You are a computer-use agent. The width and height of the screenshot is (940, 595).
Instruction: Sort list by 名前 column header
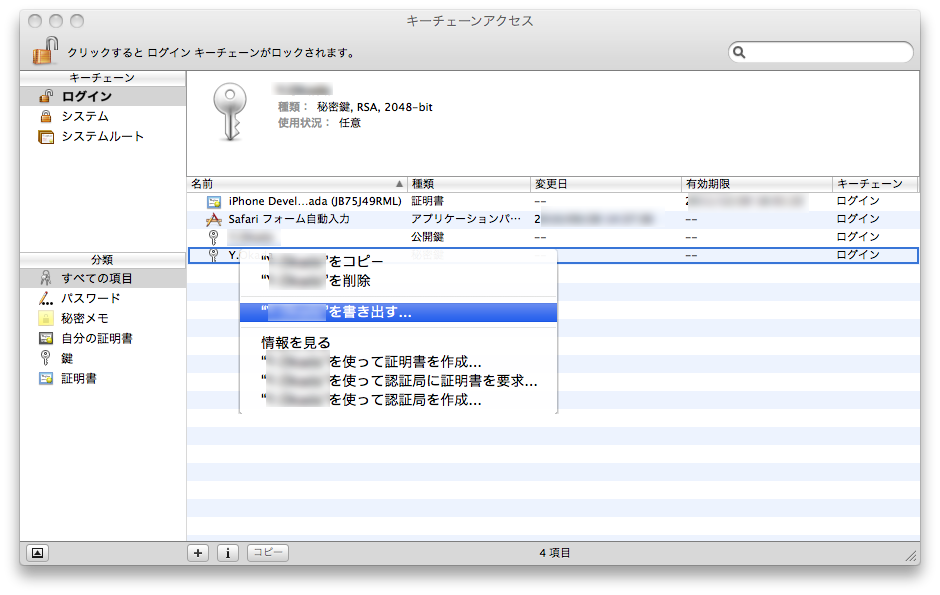297,184
